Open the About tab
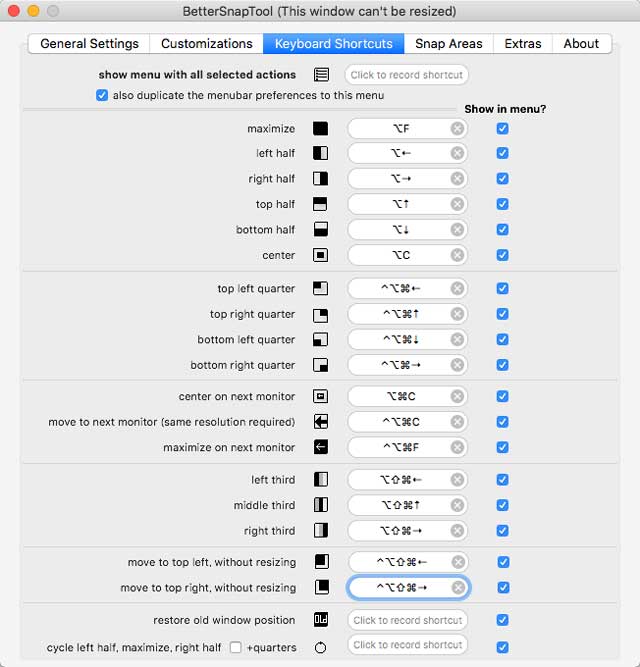640x667 pixels. tap(581, 44)
